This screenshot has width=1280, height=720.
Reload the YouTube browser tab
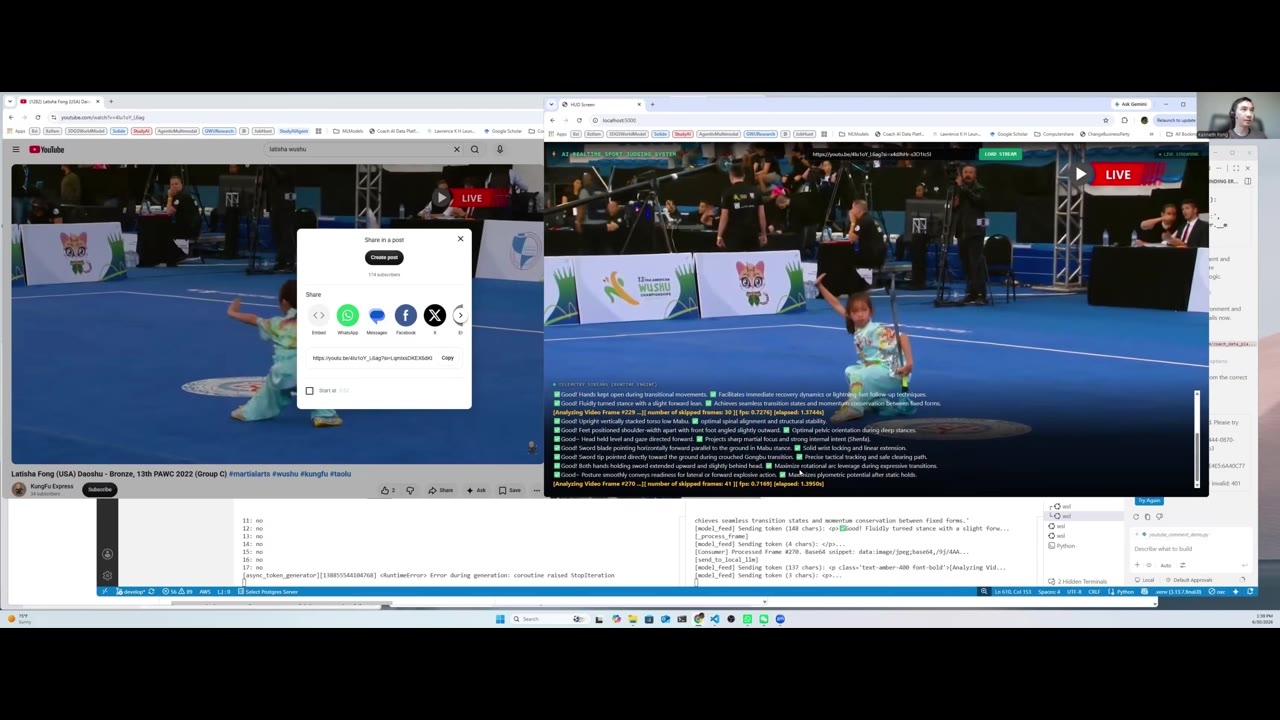pyautogui.click(x=38, y=117)
